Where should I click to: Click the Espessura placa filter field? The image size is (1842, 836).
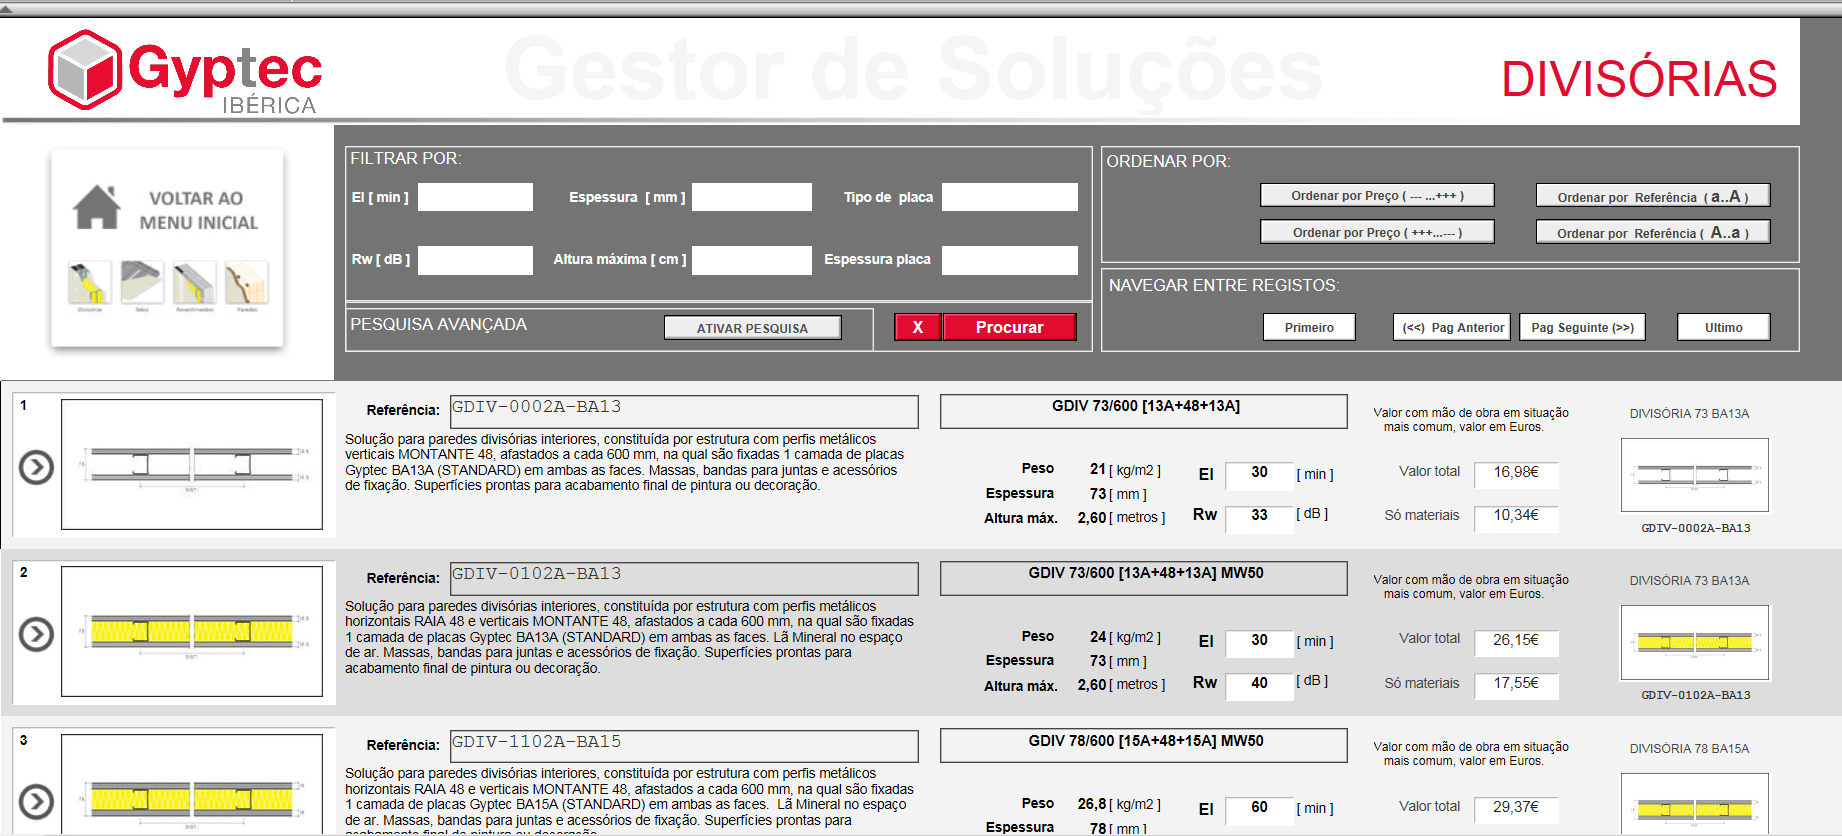[x=1010, y=260]
